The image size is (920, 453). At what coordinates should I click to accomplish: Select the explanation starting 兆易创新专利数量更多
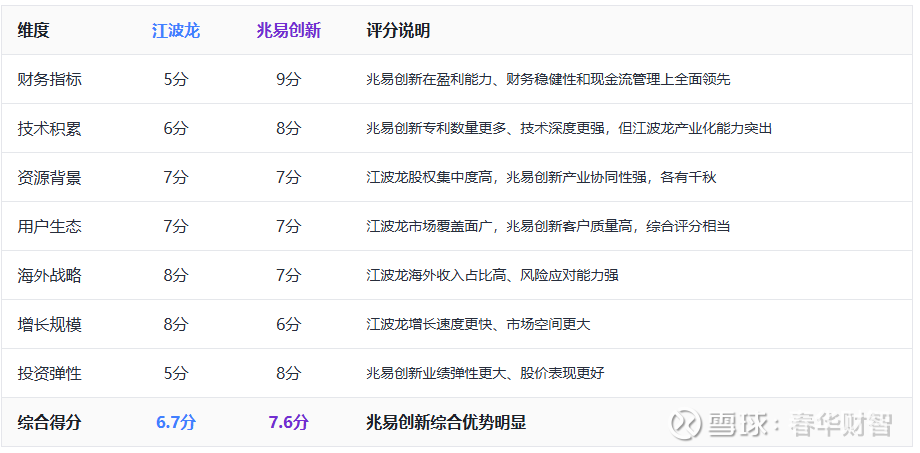click(569, 129)
